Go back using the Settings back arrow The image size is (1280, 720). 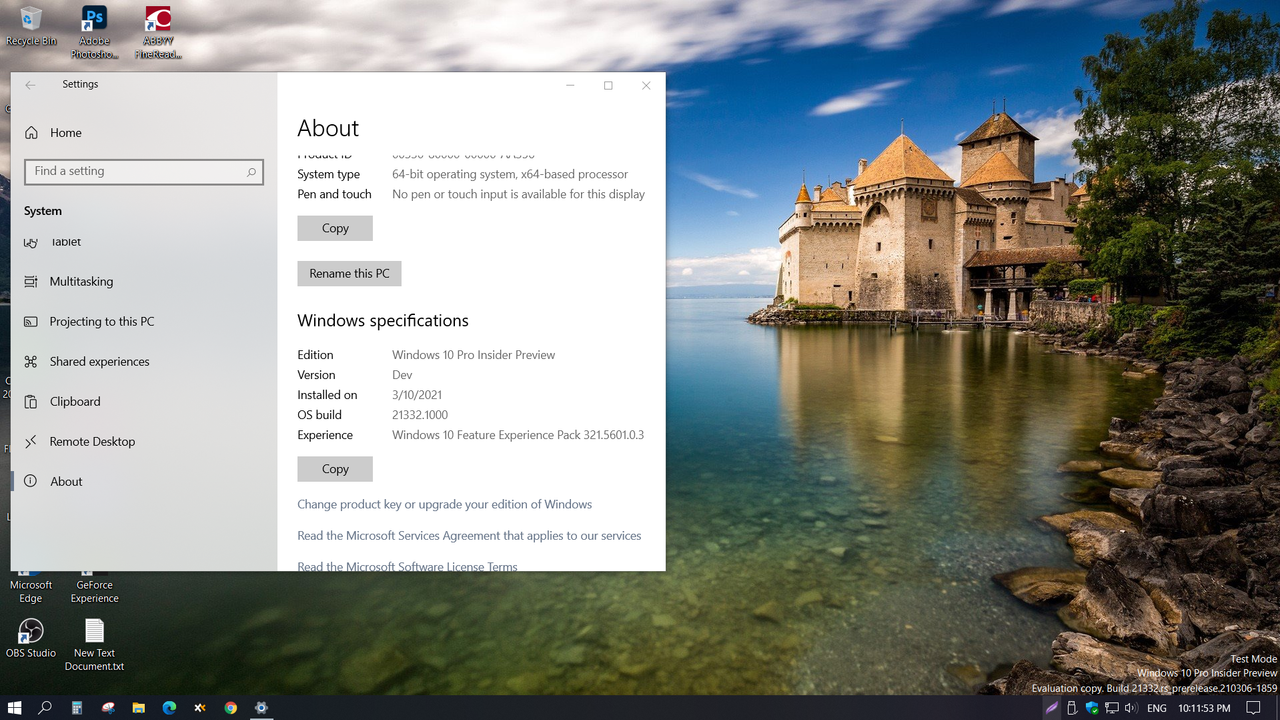click(x=31, y=85)
